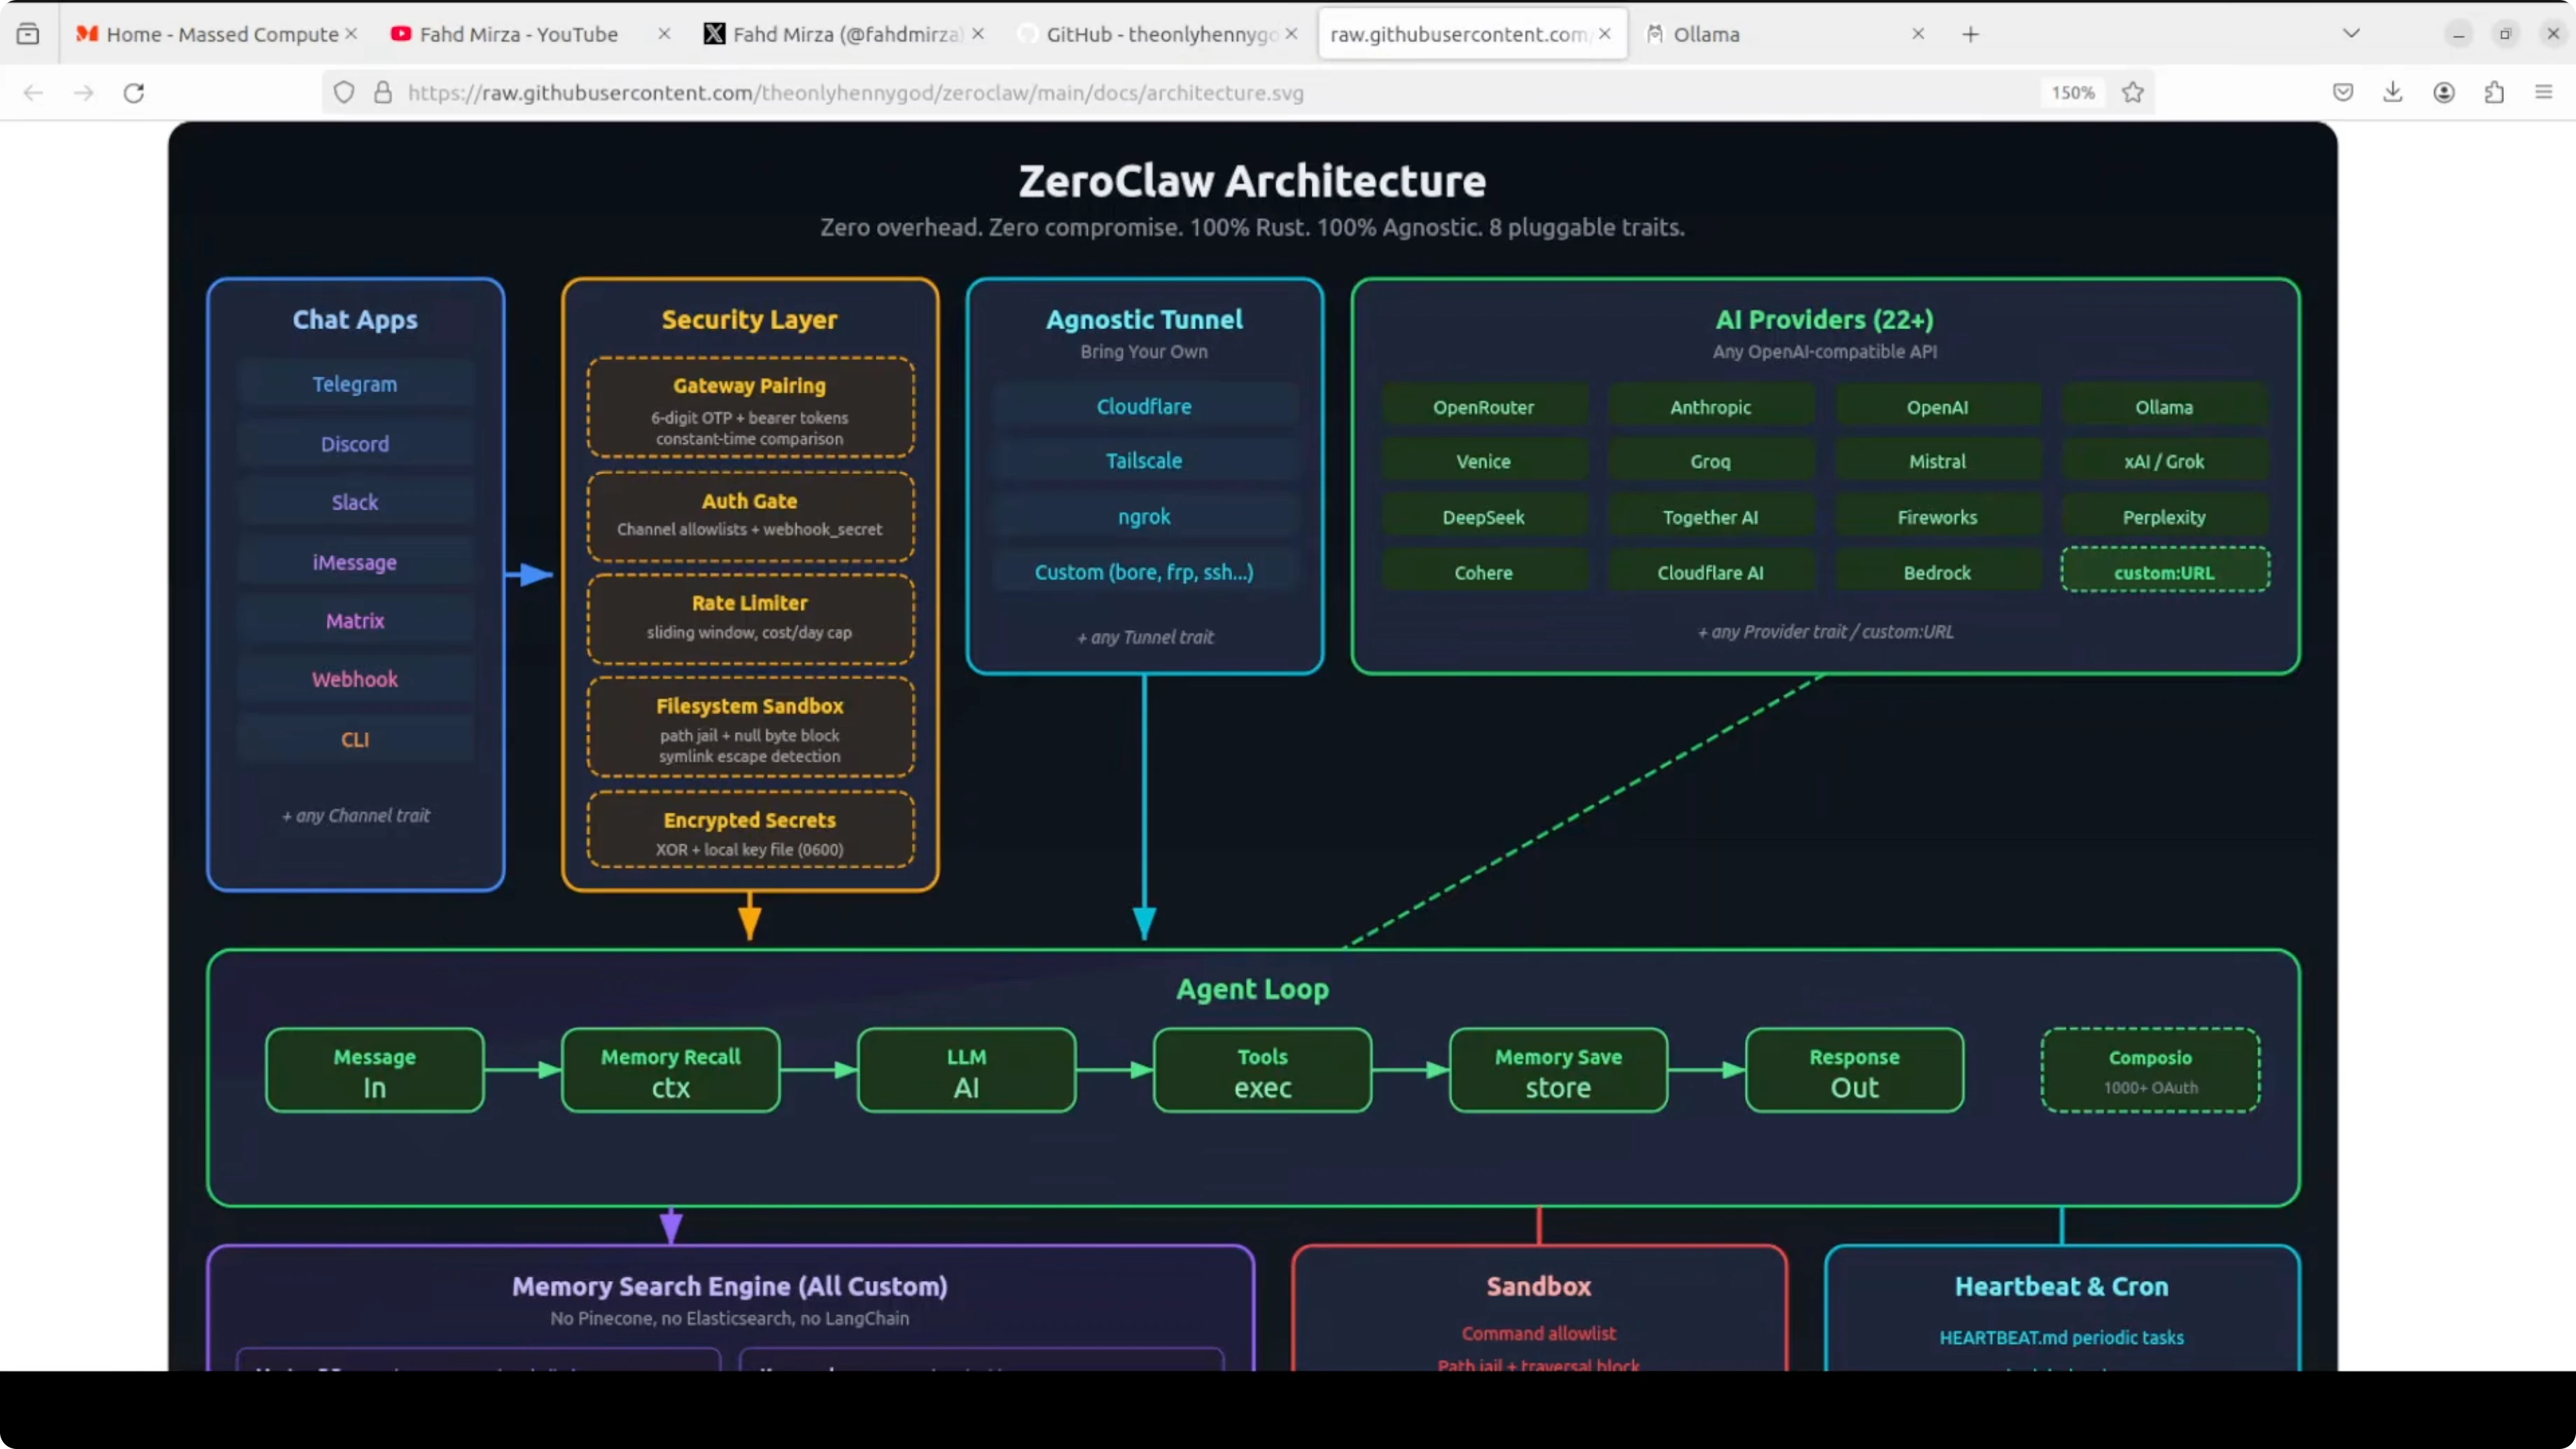This screenshot has height=1449, width=2576.
Task: Show site info via padlock icon
Action: [383, 93]
